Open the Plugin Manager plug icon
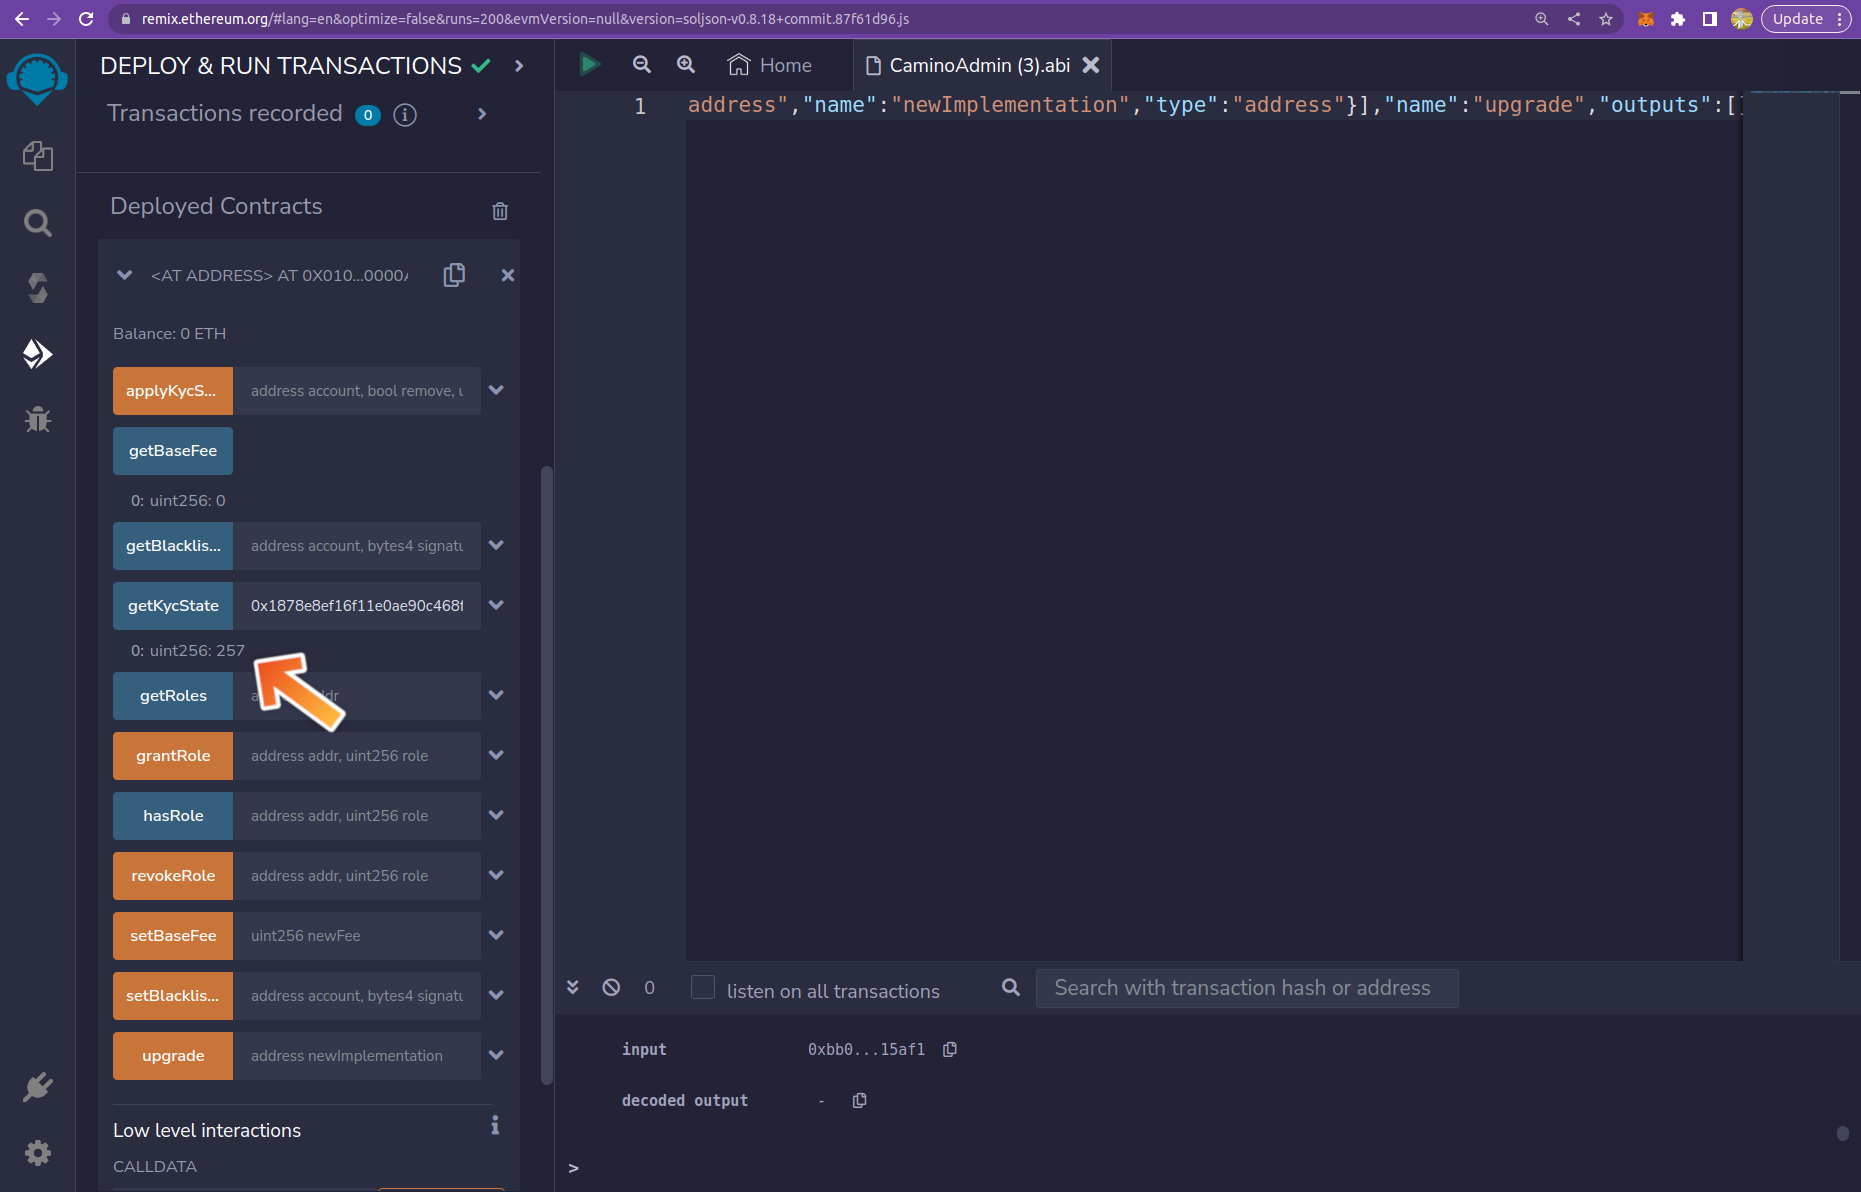 coord(38,1086)
